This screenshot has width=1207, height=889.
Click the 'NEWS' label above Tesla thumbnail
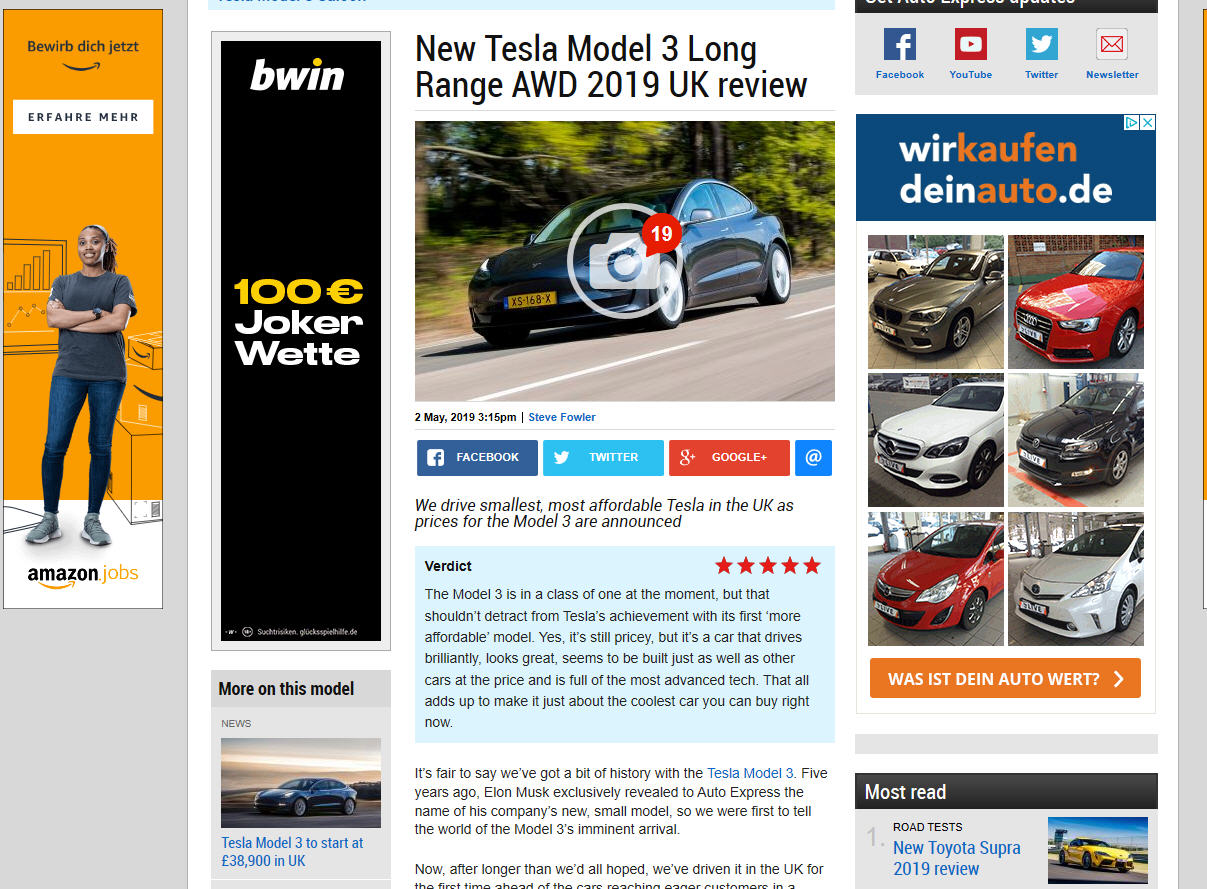(237, 723)
